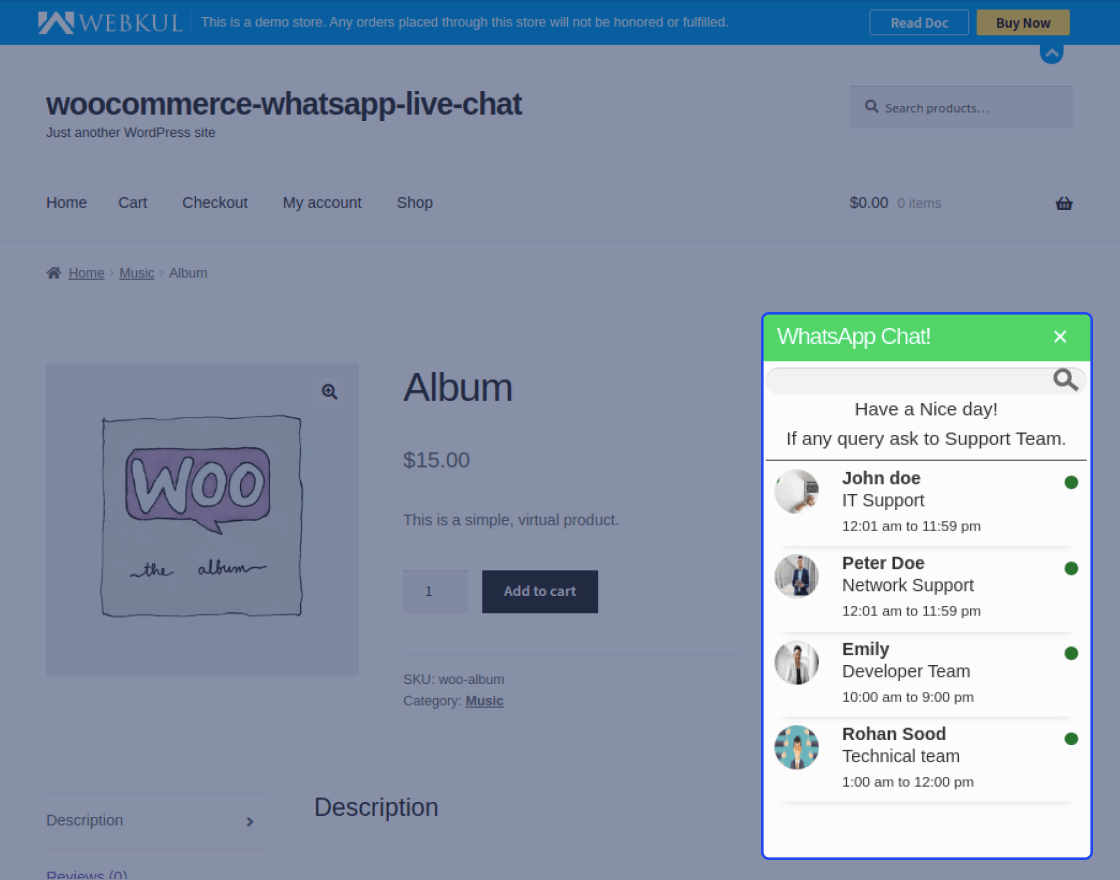Click the Buy Now button
The image size is (1120, 880).
click(x=1023, y=23)
